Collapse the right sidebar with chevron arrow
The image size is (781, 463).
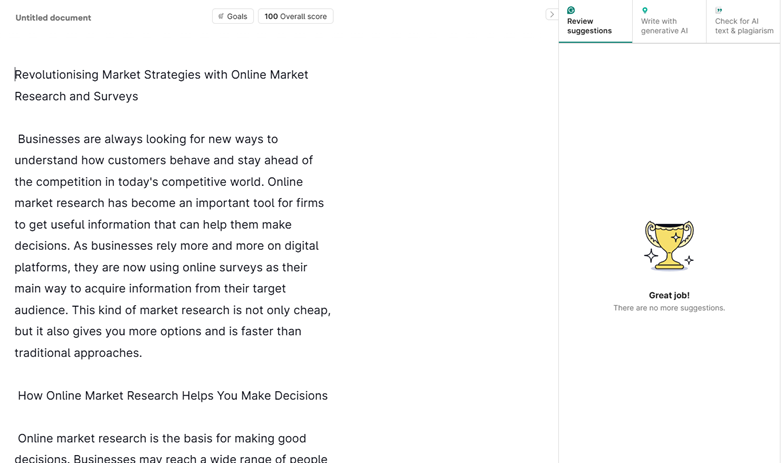(551, 15)
